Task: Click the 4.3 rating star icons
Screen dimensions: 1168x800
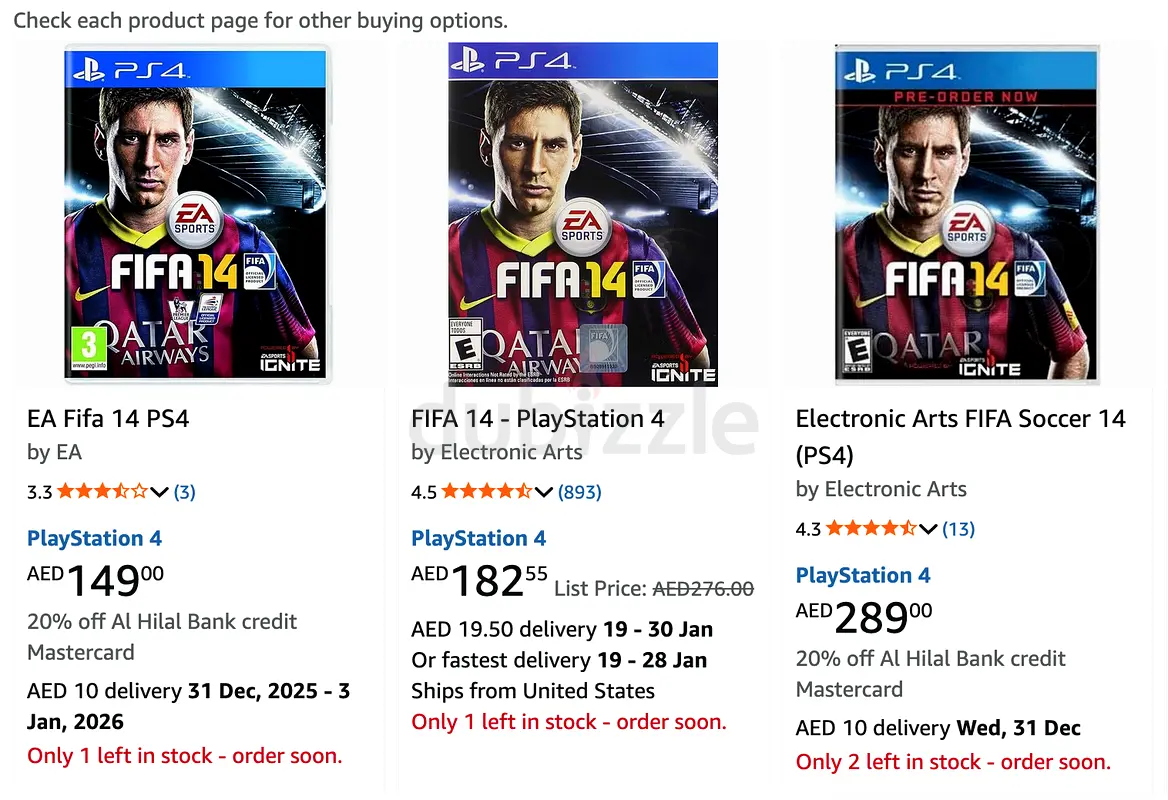Action: (x=870, y=529)
